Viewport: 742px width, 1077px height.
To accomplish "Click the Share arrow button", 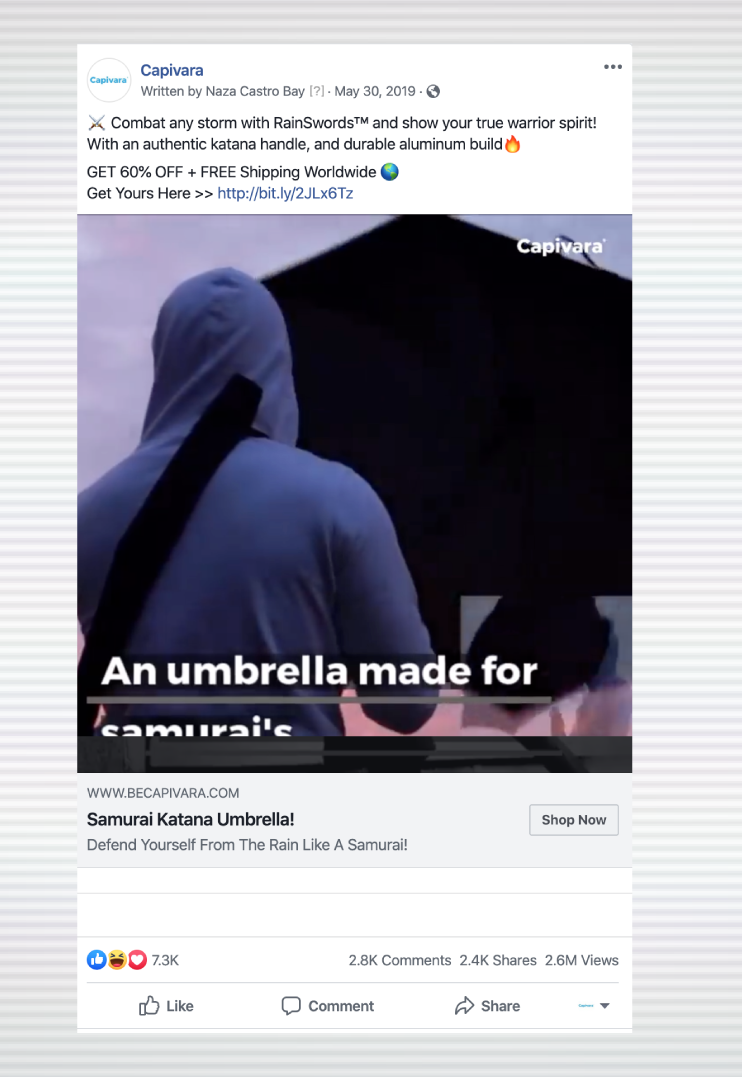I will 487,1006.
